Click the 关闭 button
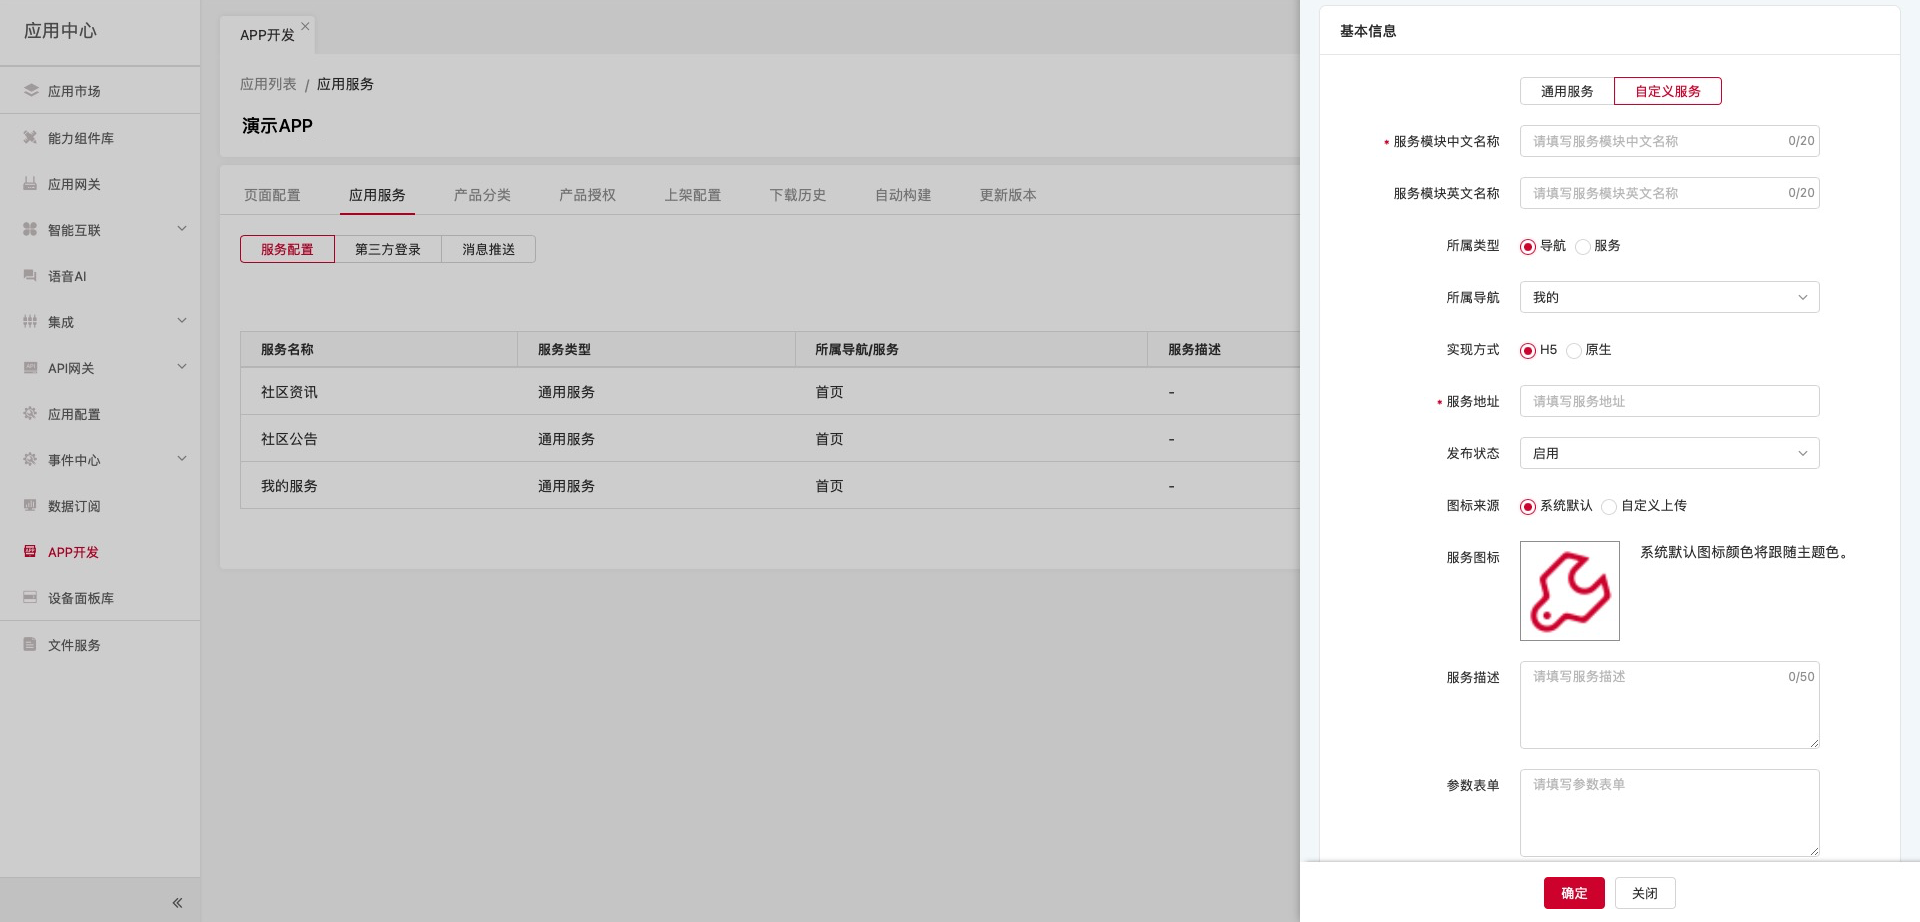Viewport: 1920px width, 922px height. [x=1644, y=893]
